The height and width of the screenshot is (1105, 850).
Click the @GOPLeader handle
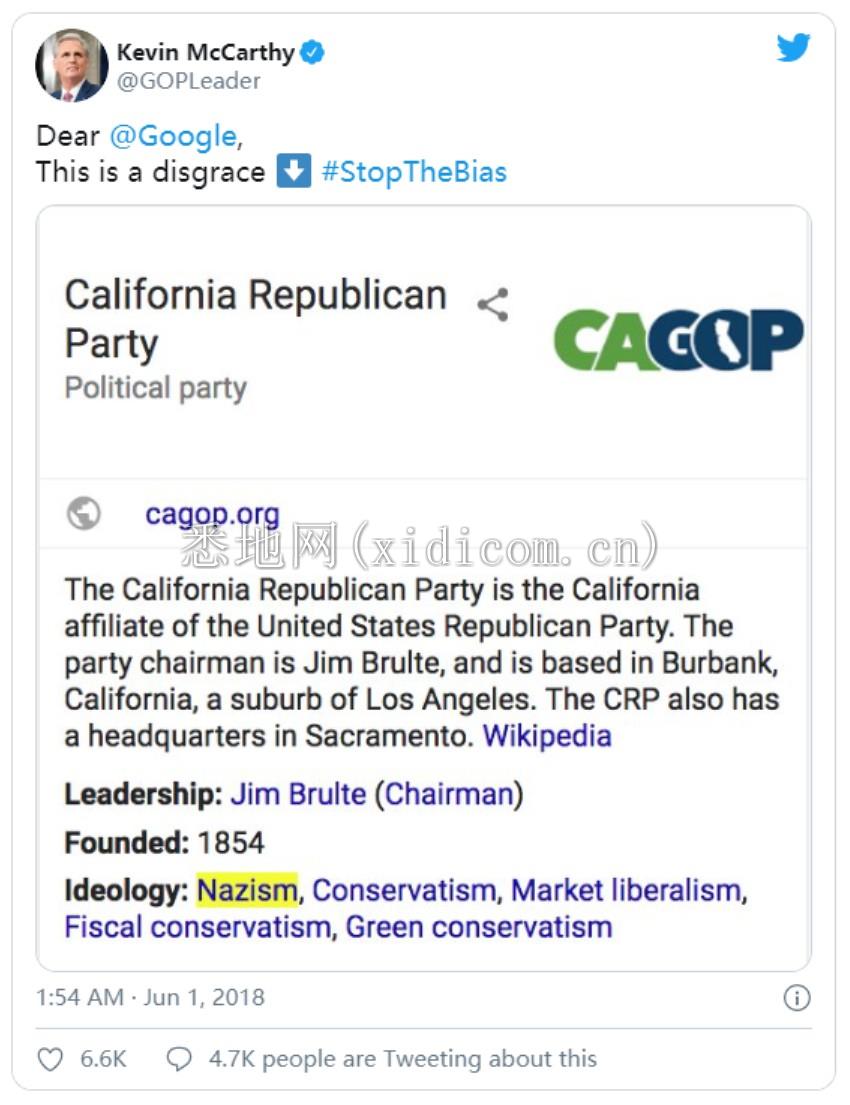pos(188,81)
